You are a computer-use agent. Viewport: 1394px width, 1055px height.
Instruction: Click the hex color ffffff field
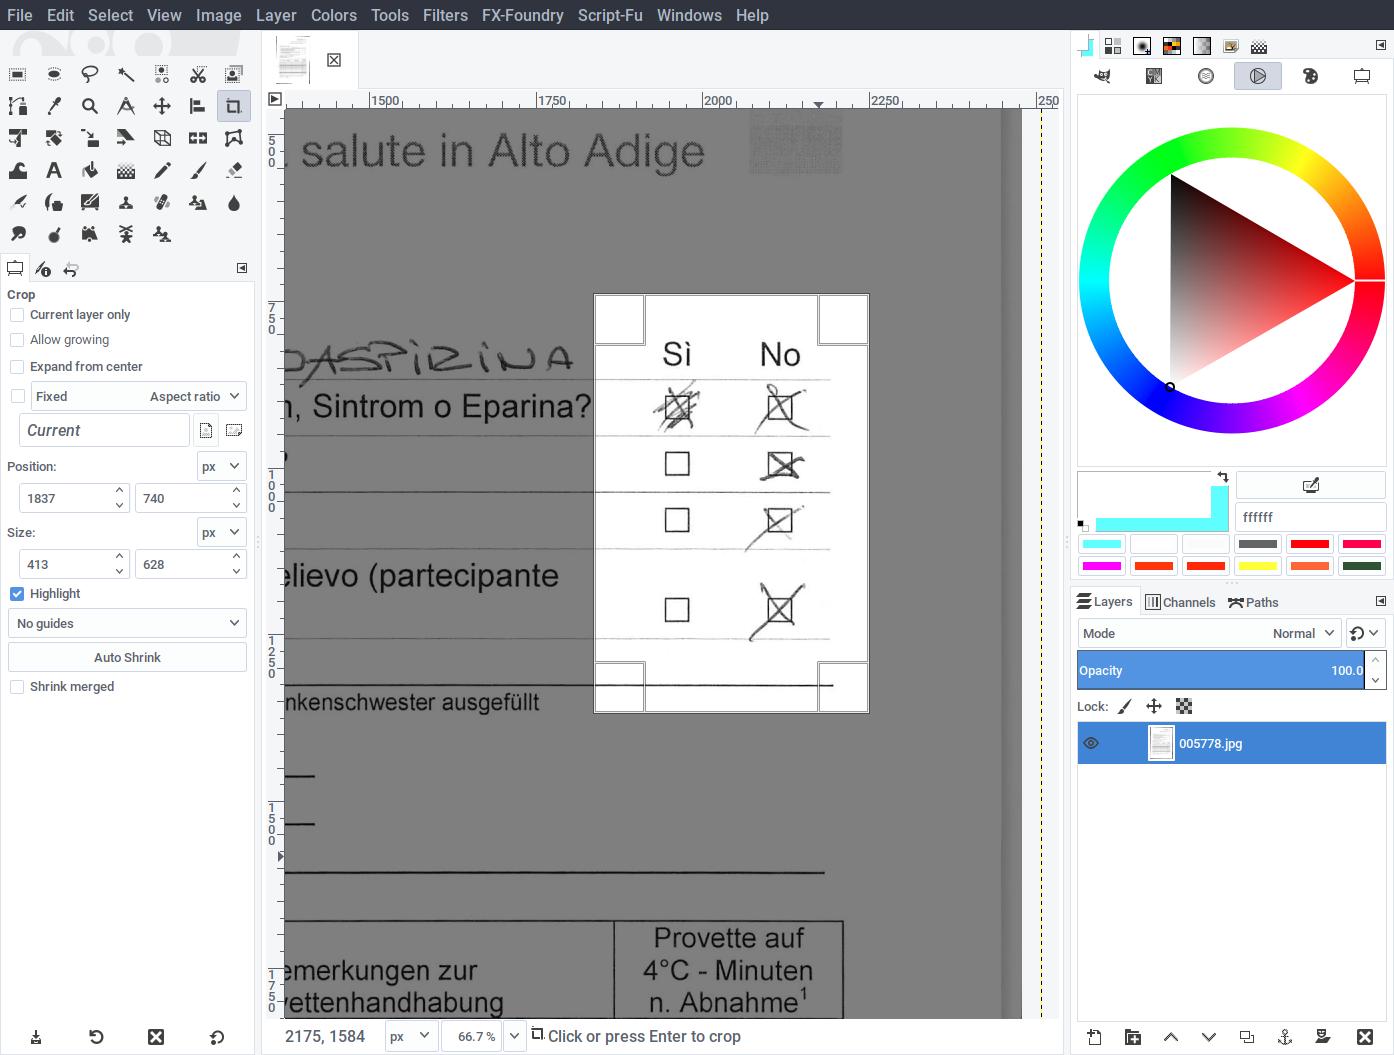pyautogui.click(x=1310, y=517)
